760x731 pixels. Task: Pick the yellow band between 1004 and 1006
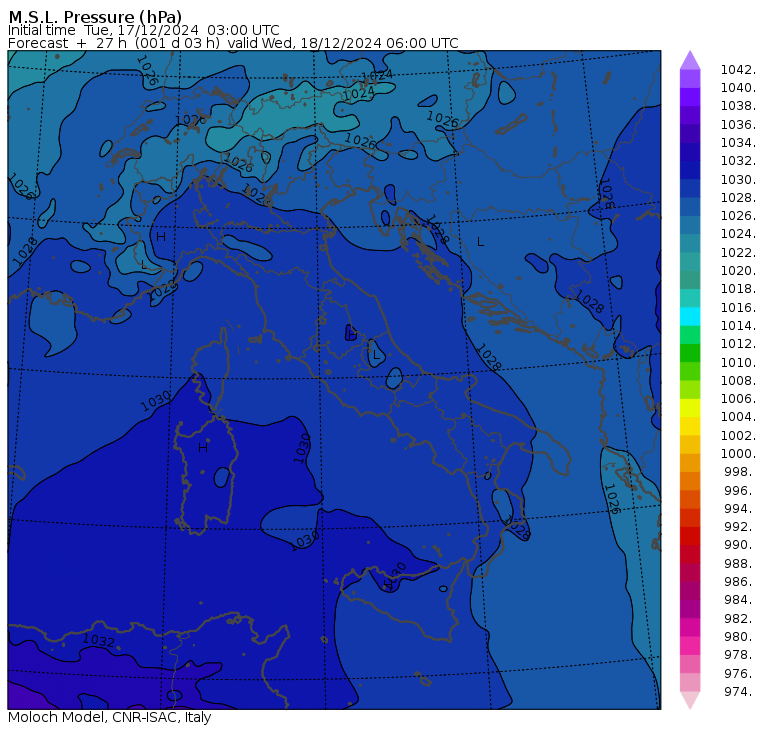pyautogui.click(x=690, y=408)
